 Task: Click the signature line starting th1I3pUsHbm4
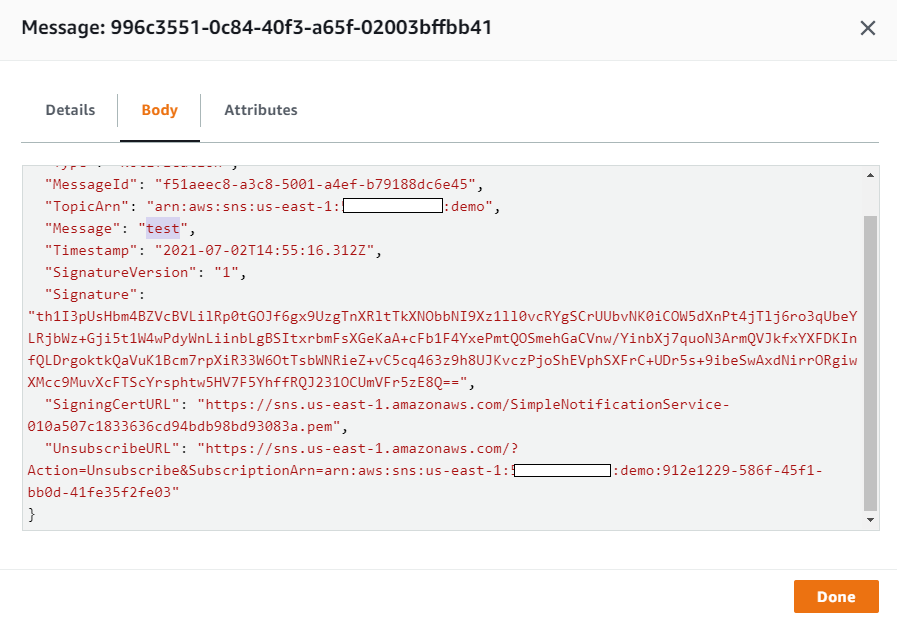click(x=442, y=316)
